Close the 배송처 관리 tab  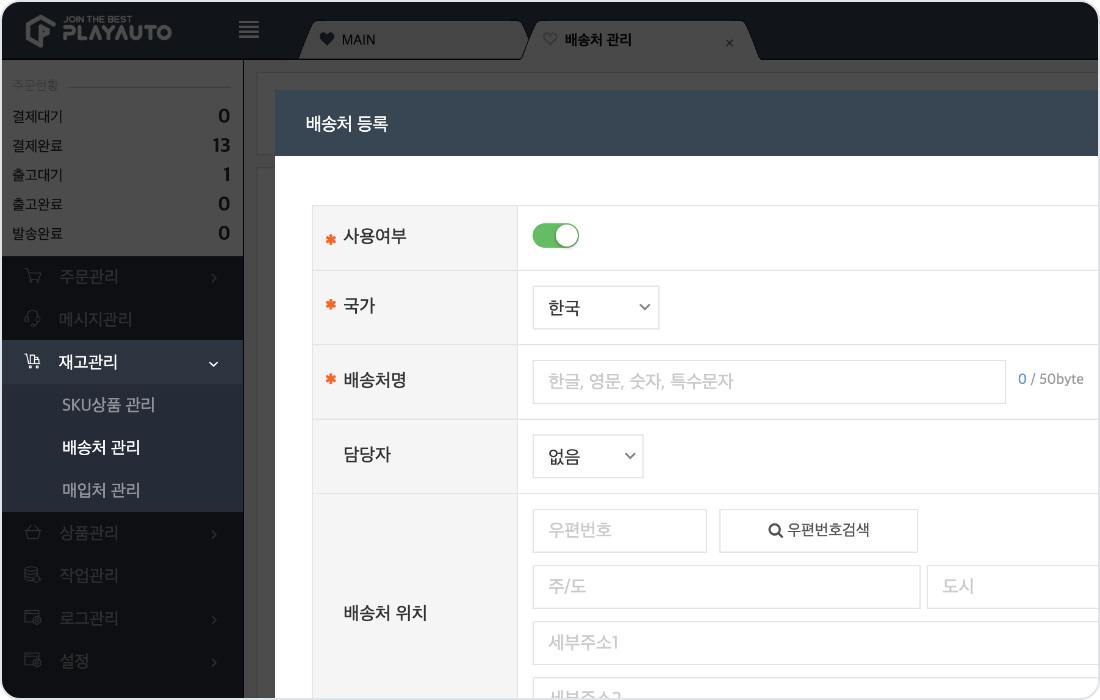(x=729, y=43)
